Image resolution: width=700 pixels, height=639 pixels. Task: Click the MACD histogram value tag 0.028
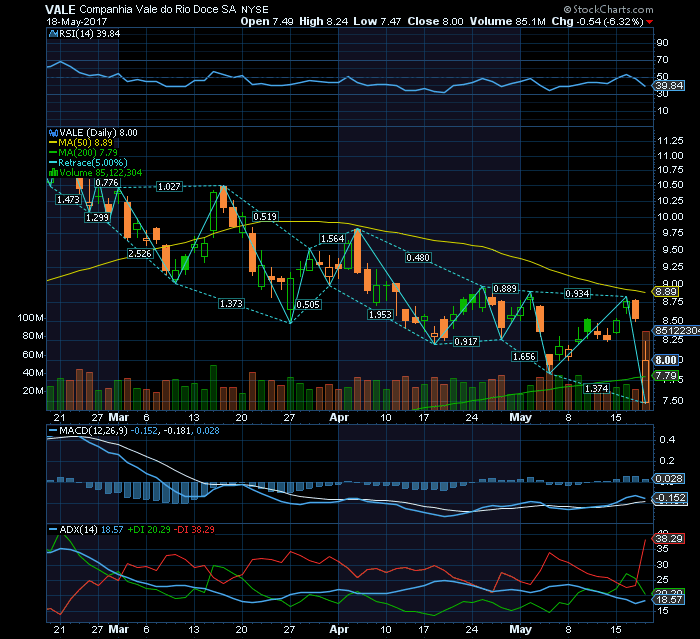pyautogui.click(x=669, y=479)
